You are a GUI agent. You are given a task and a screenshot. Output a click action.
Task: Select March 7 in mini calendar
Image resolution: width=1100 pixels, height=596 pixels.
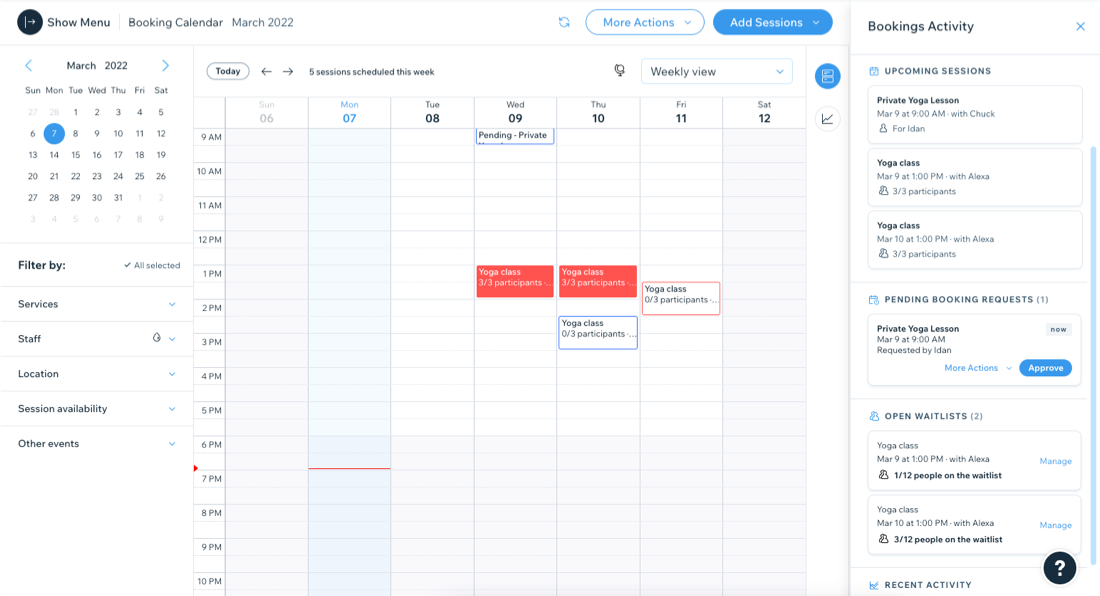click(x=54, y=133)
